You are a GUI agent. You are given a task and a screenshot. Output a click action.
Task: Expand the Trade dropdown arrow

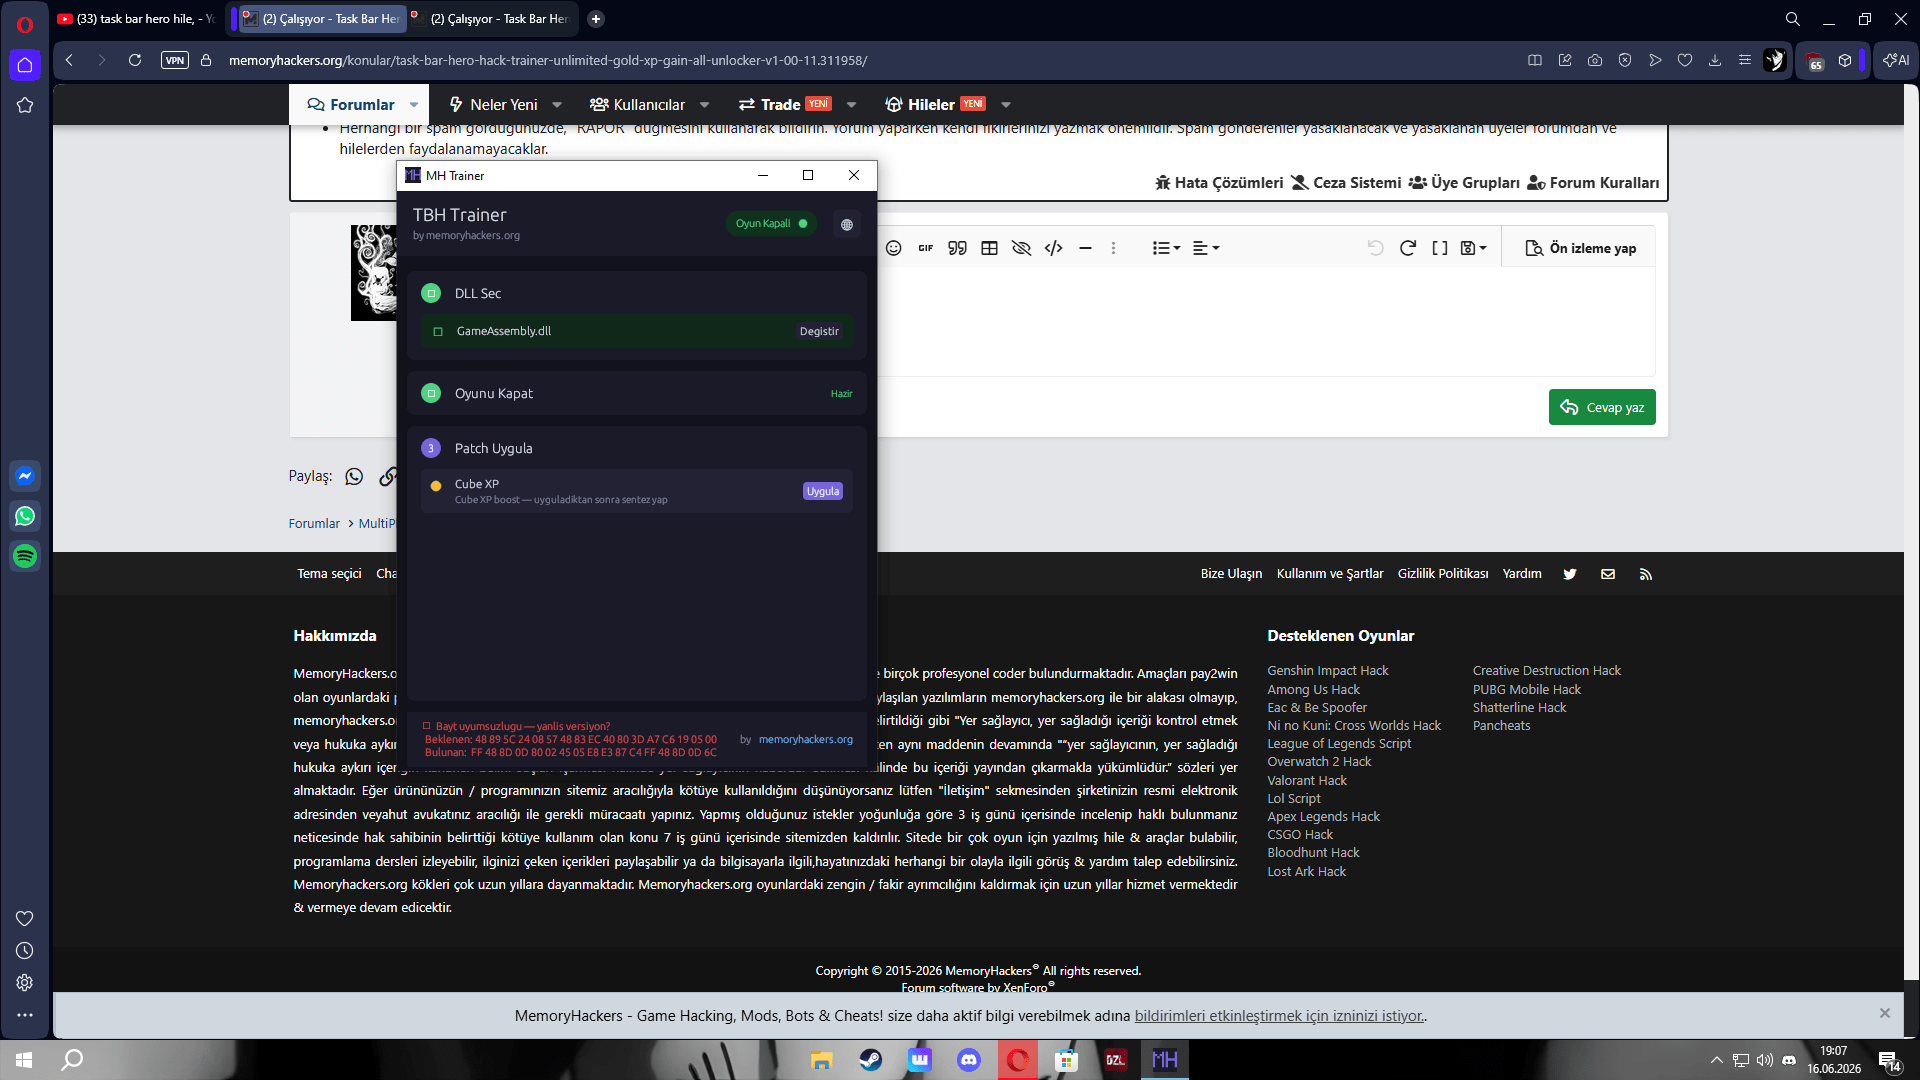[x=851, y=104]
